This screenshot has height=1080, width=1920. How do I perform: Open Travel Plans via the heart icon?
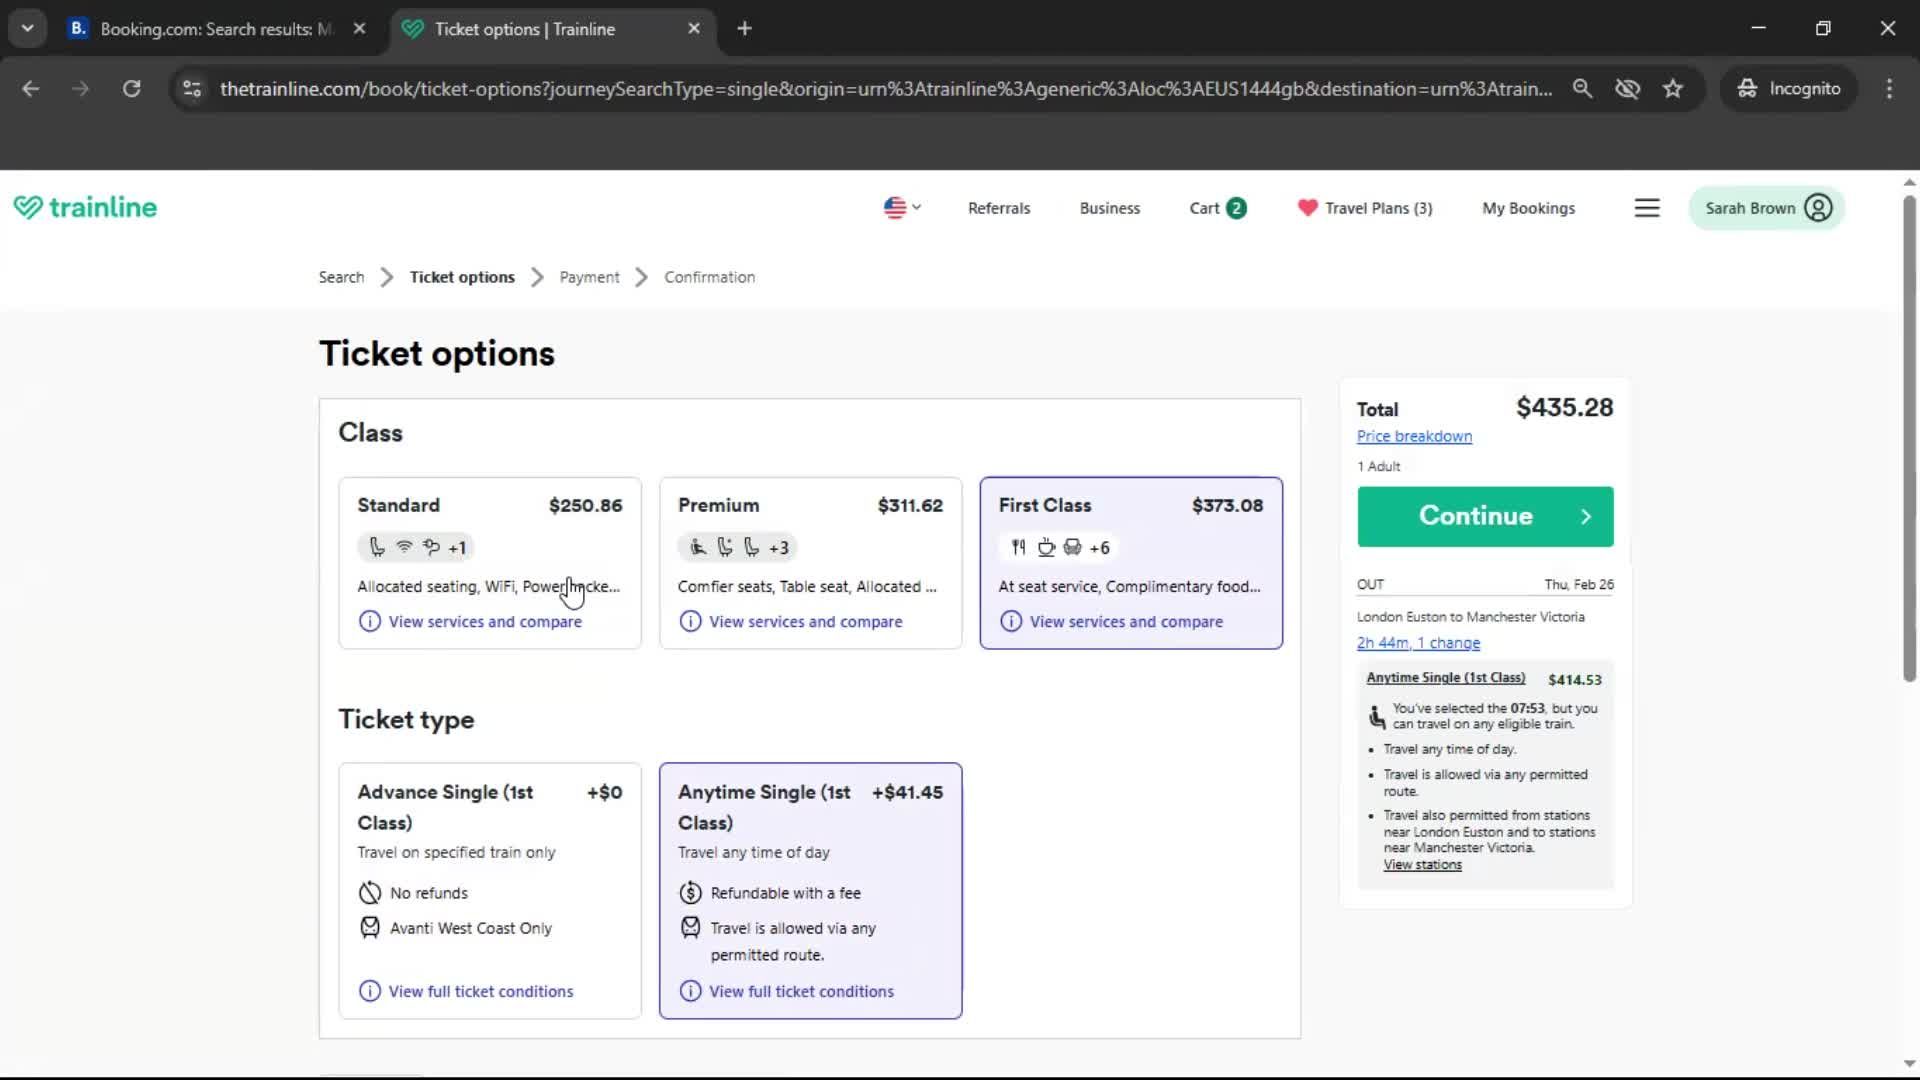coord(1307,208)
